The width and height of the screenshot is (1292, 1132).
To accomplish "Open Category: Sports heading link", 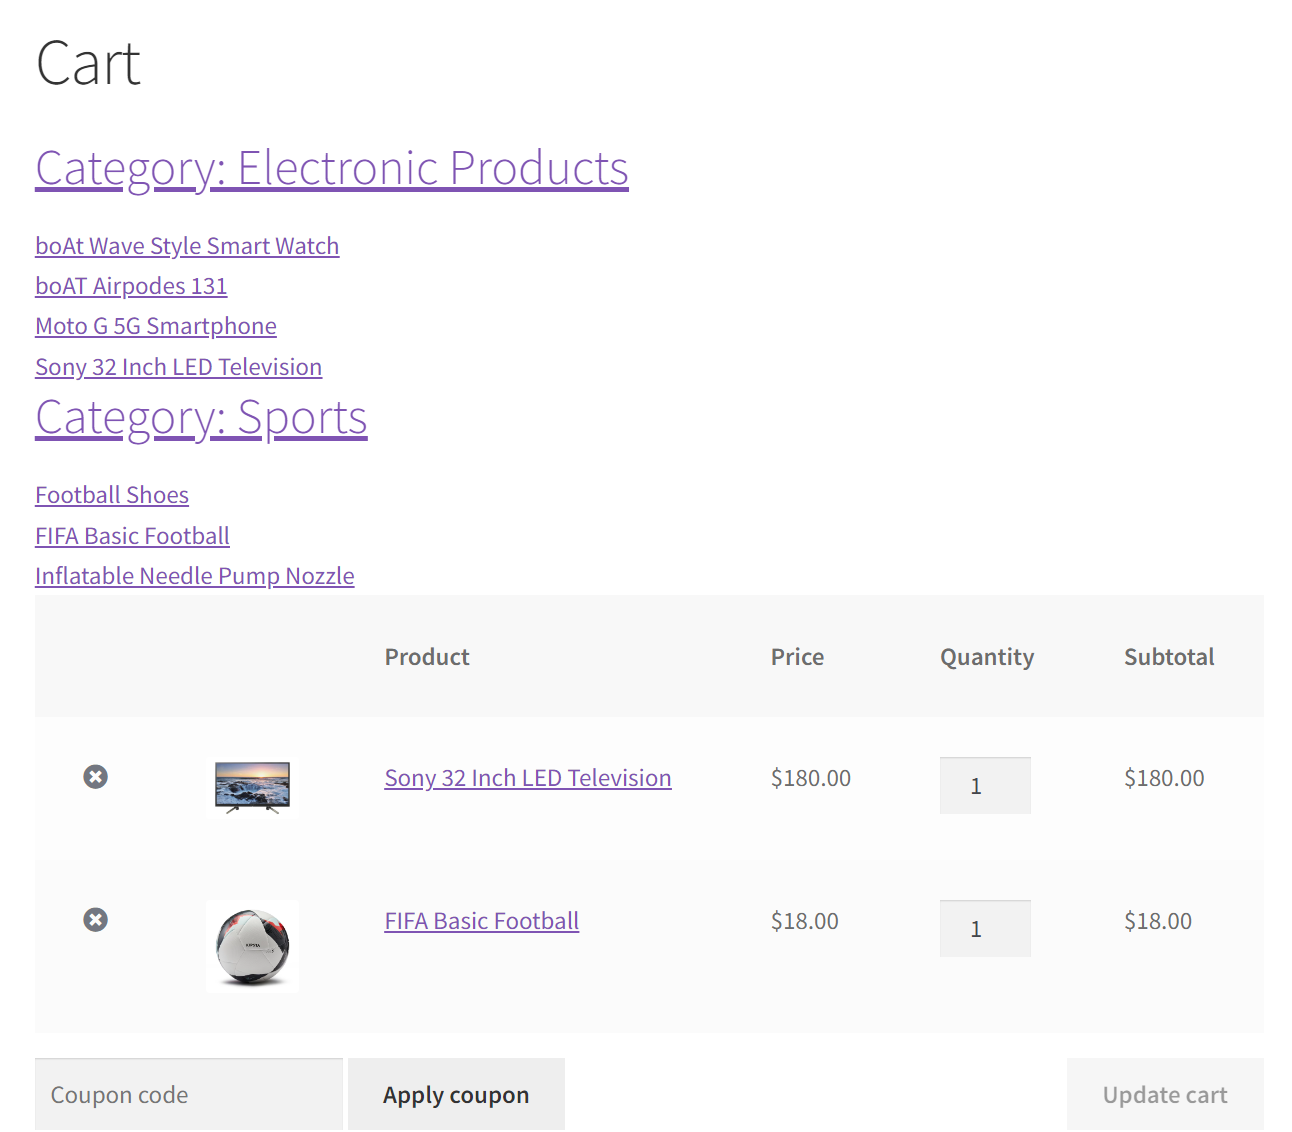I will click(201, 418).
